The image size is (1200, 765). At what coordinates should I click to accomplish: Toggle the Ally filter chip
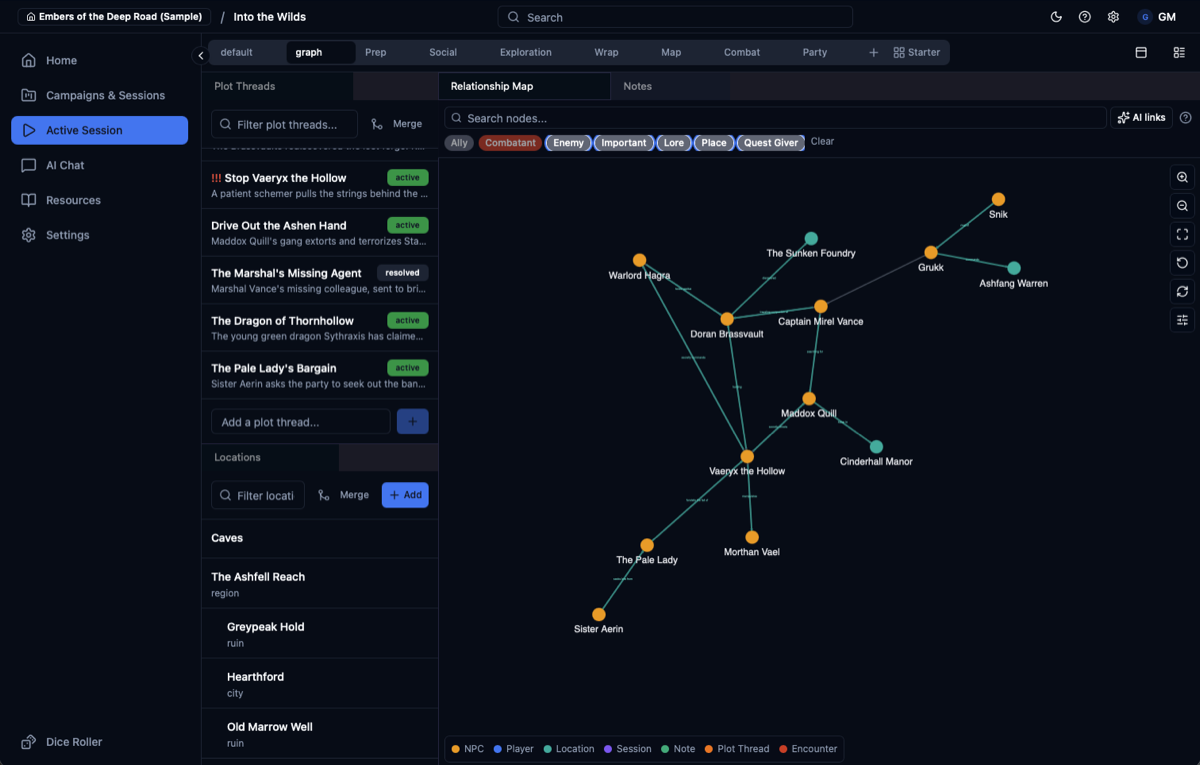[459, 143]
